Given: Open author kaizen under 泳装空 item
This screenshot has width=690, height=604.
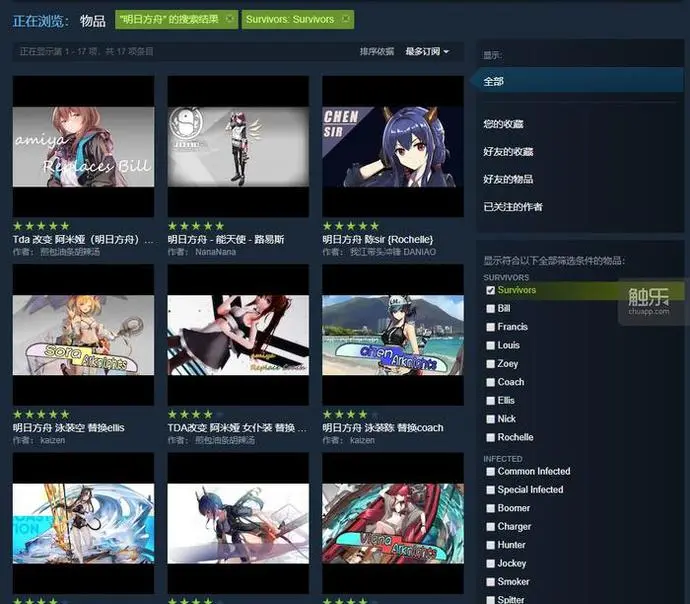Looking at the screenshot, I should pyautogui.click(x=52, y=440).
